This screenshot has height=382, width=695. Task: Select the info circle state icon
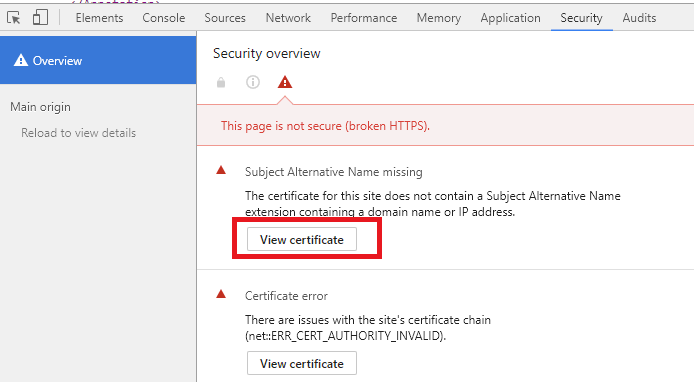253,82
